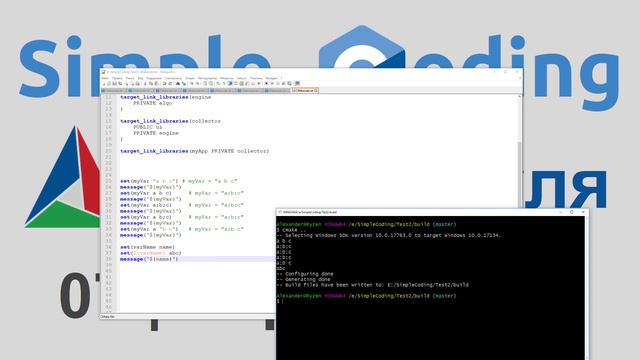640x360 pixels.
Task: Select the active highlighted document tab in Notepad++
Action: click(304, 91)
